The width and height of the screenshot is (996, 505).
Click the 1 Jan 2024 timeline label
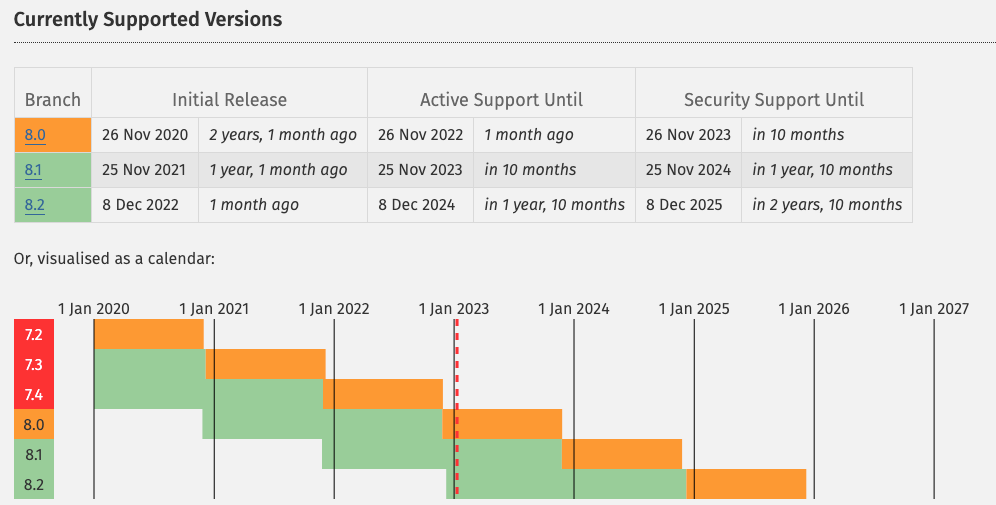click(574, 309)
